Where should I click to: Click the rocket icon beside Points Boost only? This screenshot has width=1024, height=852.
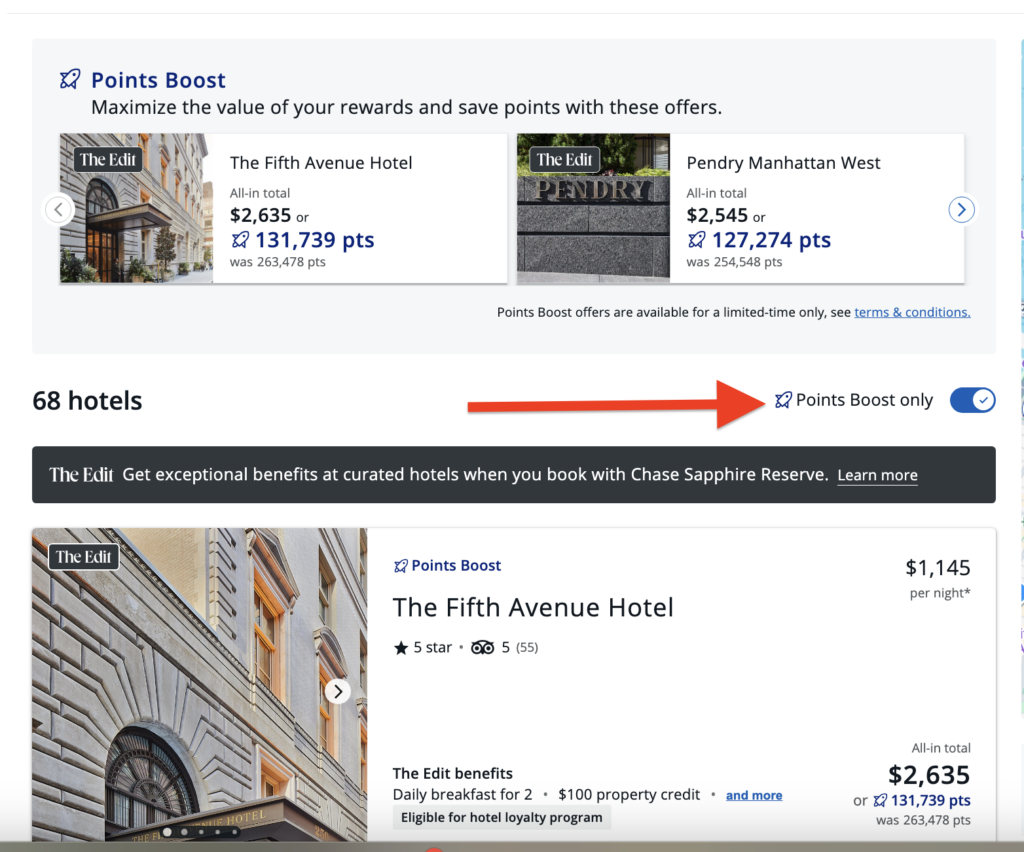click(783, 400)
